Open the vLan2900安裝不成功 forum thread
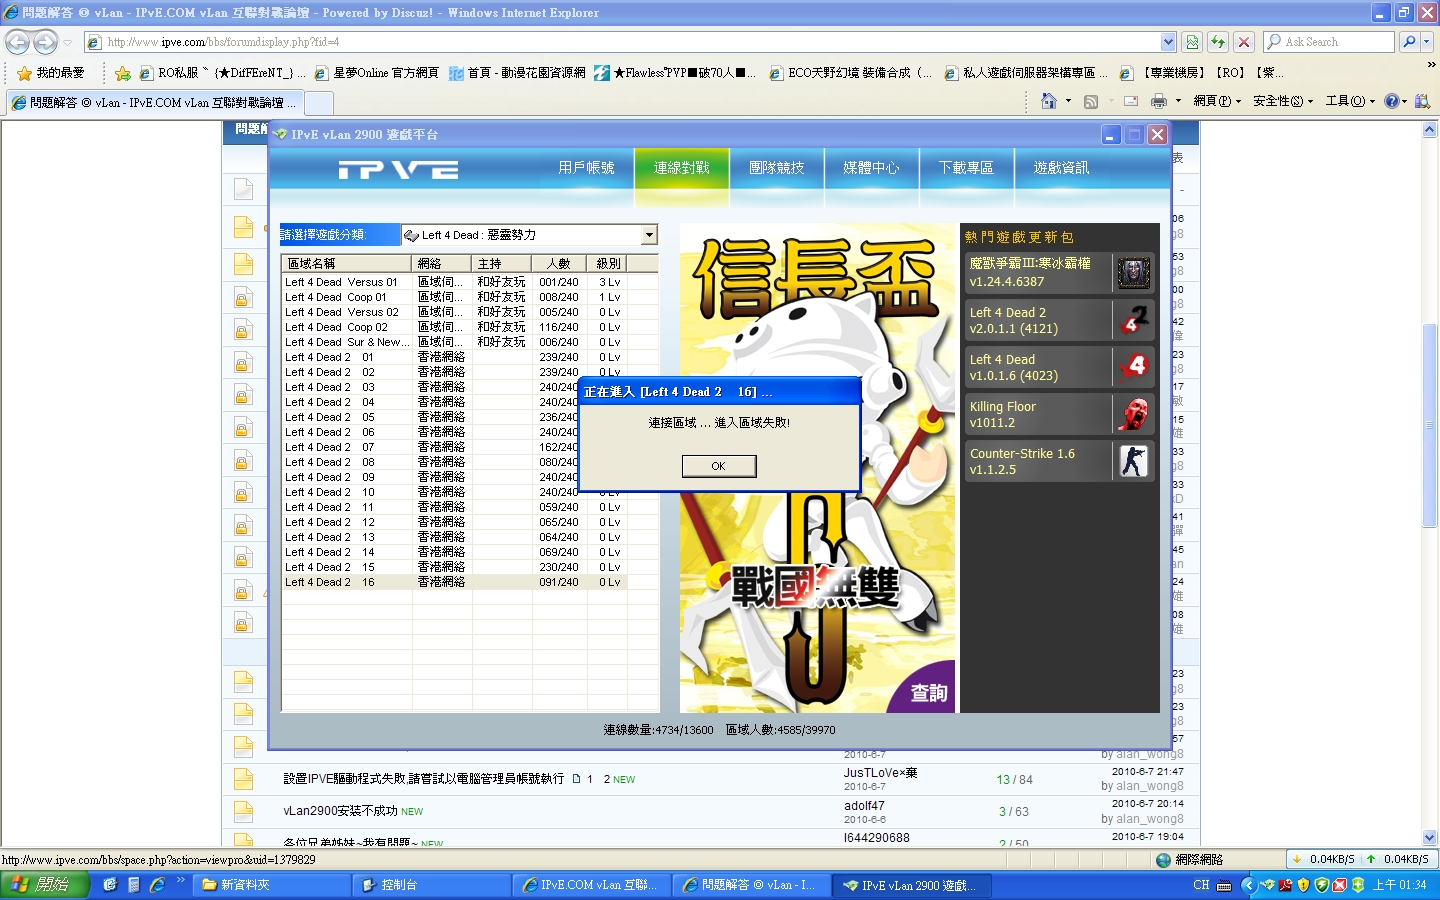This screenshot has height=900, width=1440. point(340,811)
